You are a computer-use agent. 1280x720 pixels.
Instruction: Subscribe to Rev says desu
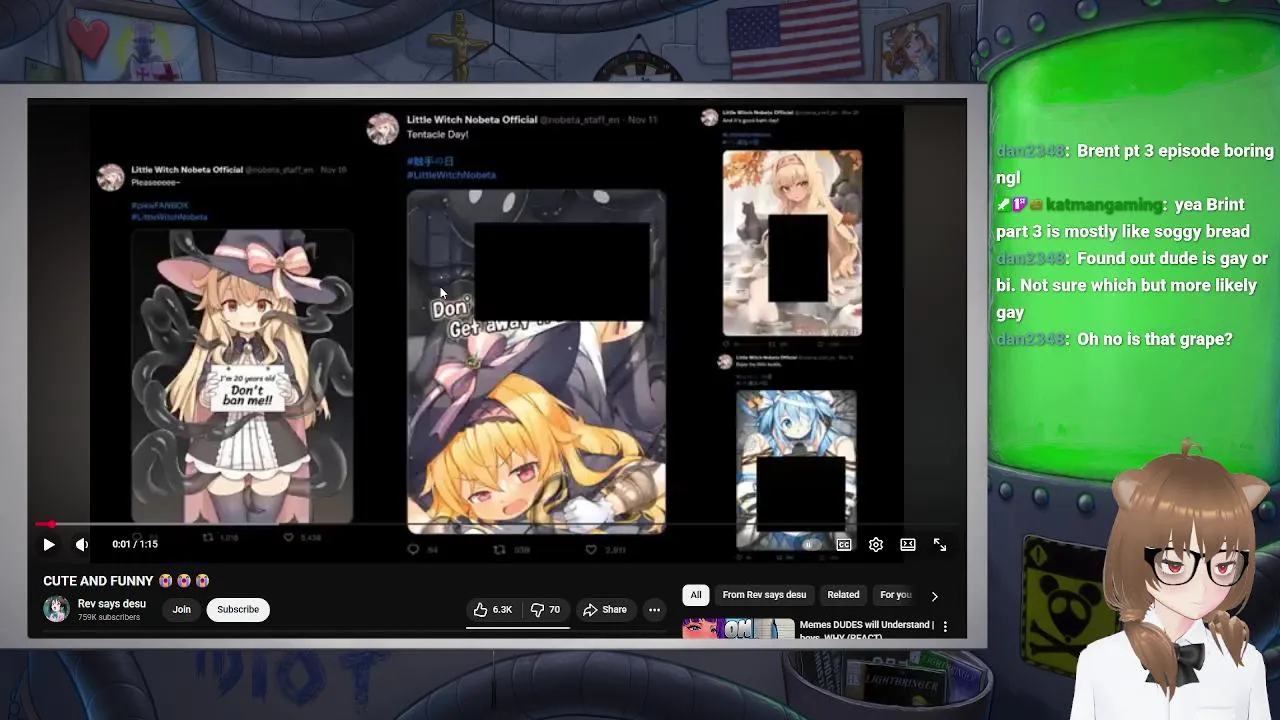point(238,609)
